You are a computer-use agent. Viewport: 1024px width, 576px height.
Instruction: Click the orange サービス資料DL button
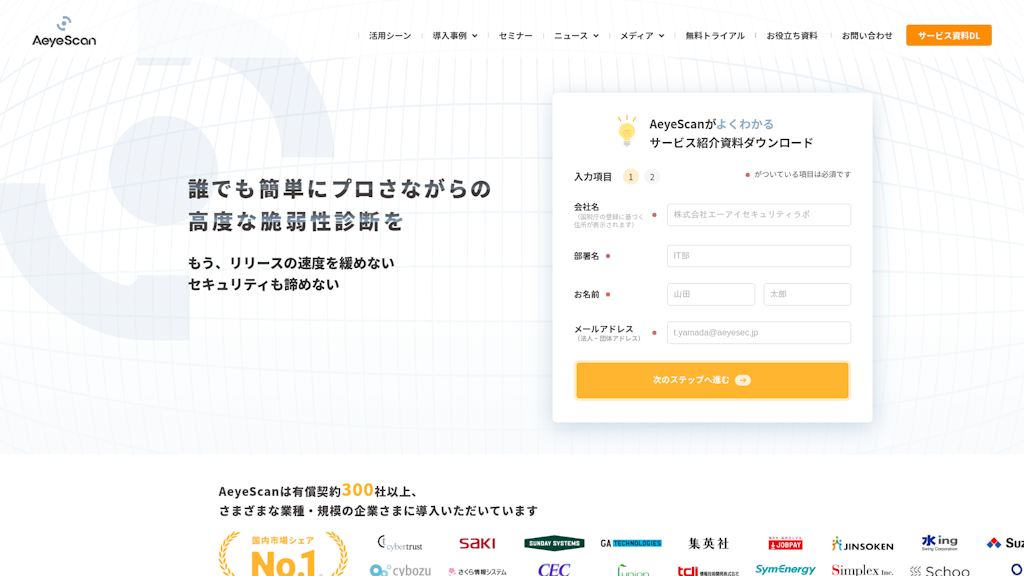tap(948, 34)
